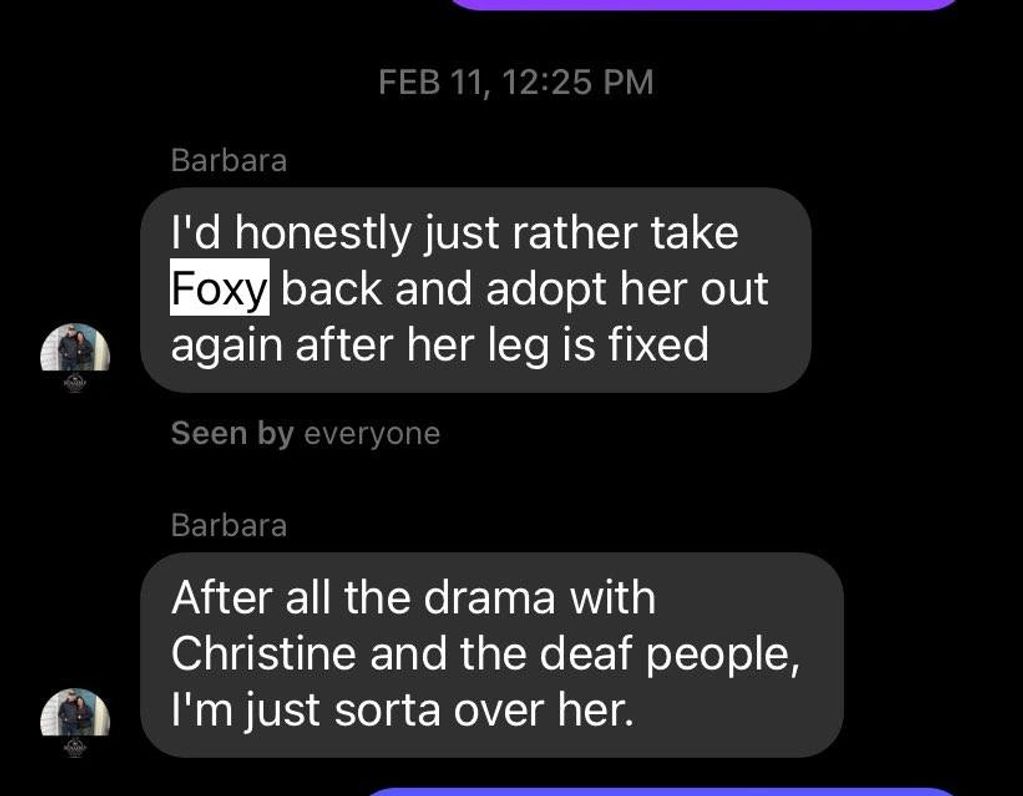The width and height of the screenshot is (1023, 796).
Task: Open Barbara's avatar beside the Foxy message
Action: [75, 346]
